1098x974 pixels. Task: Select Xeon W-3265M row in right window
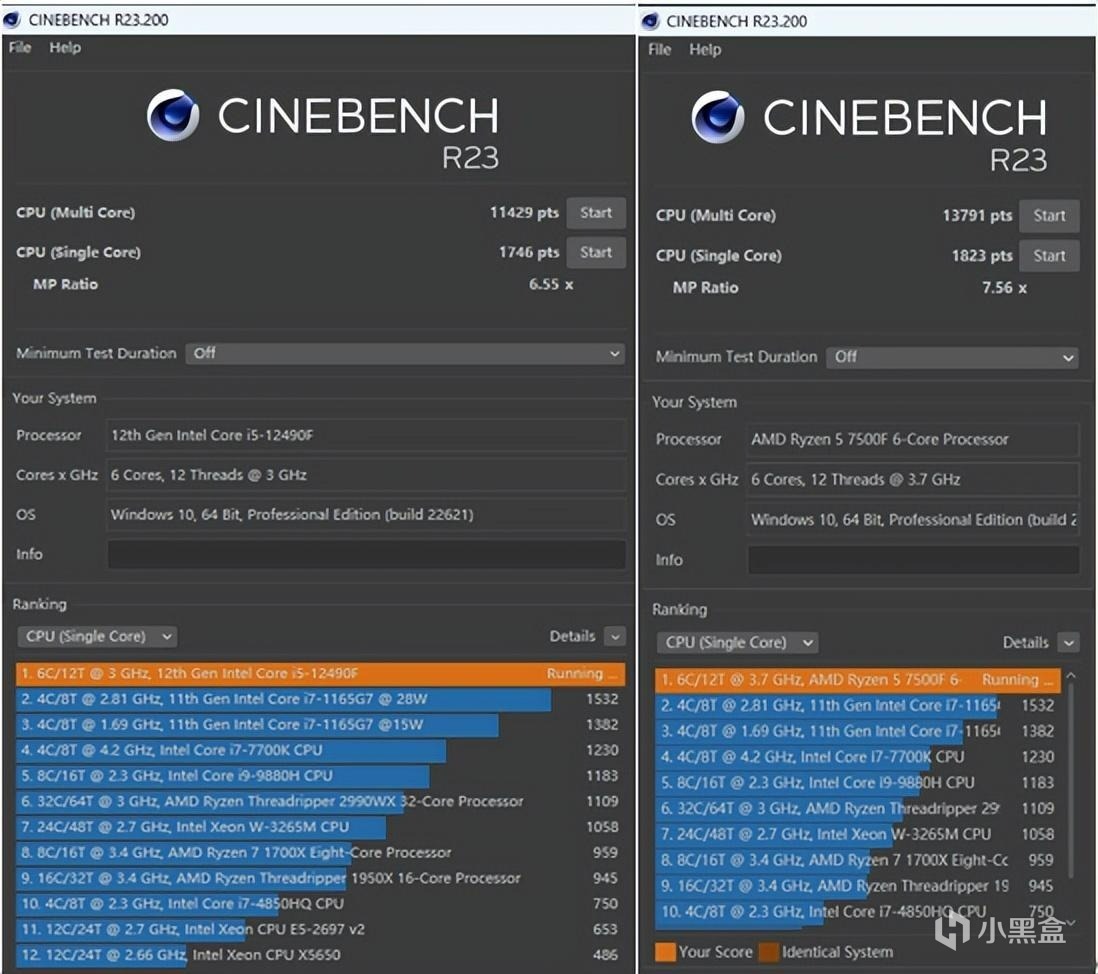(x=858, y=834)
